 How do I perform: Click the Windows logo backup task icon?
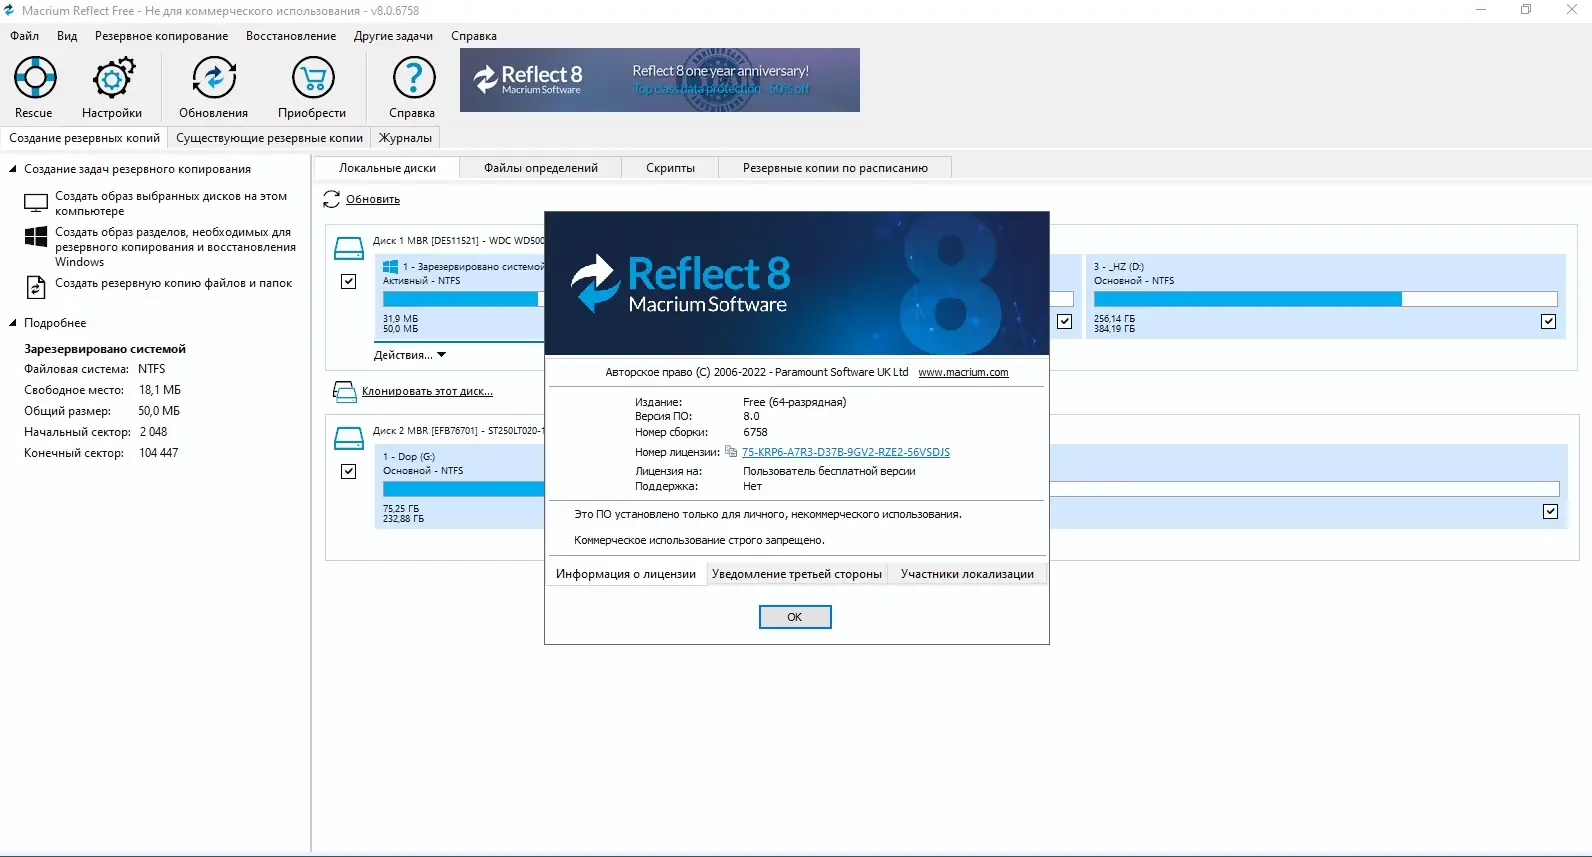point(36,237)
